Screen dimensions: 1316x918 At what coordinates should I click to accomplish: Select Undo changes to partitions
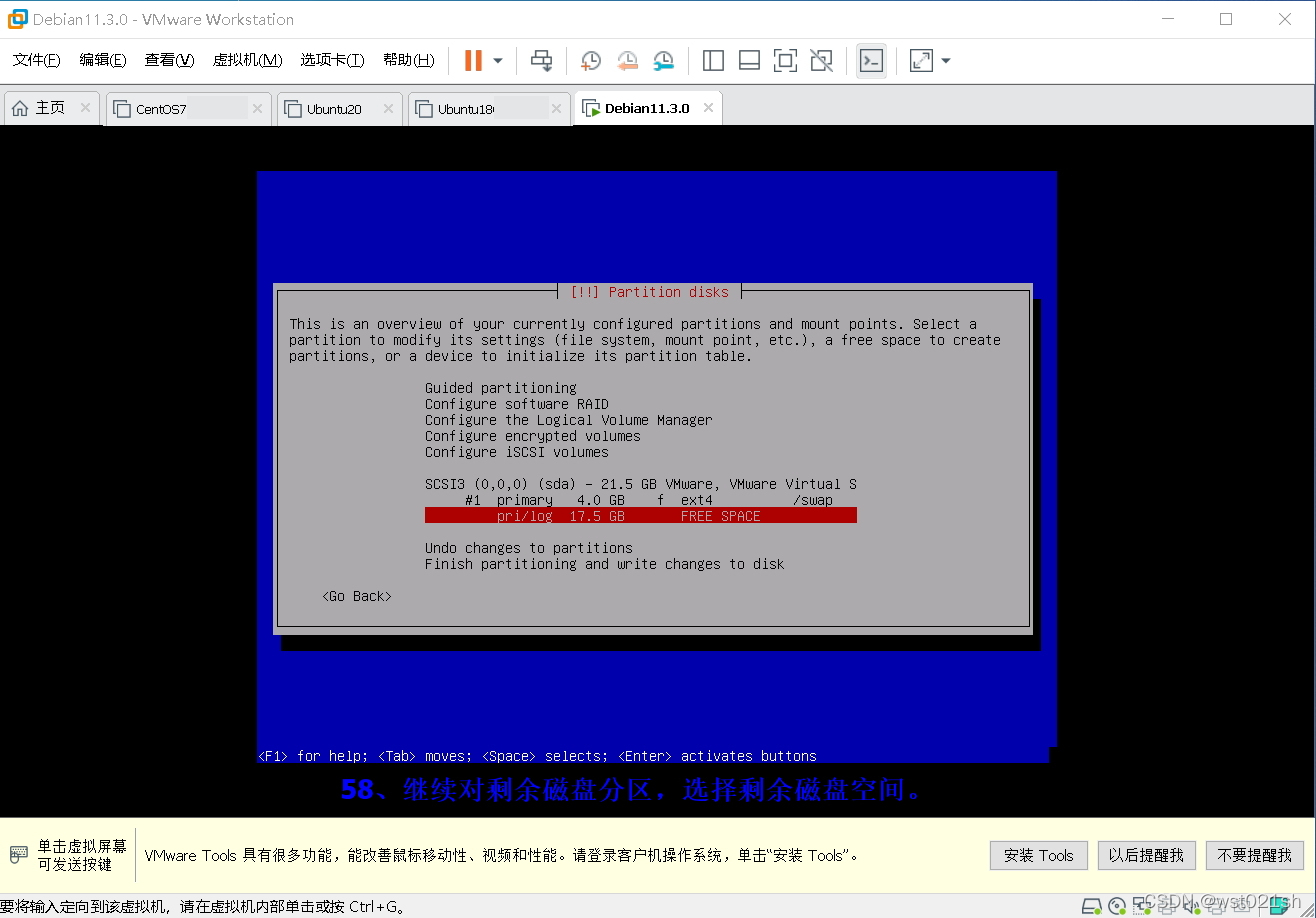pyautogui.click(x=529, y=548)
